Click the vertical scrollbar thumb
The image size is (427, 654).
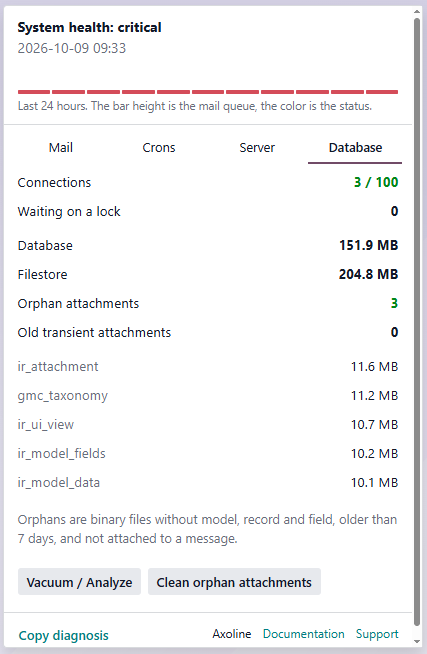point(417,321)
